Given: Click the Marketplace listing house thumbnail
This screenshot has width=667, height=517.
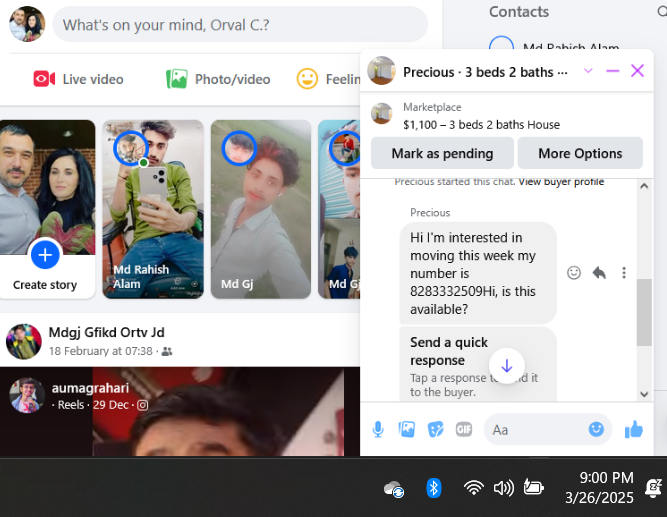Looking at the screenshot, I should (x=382, y=113).
